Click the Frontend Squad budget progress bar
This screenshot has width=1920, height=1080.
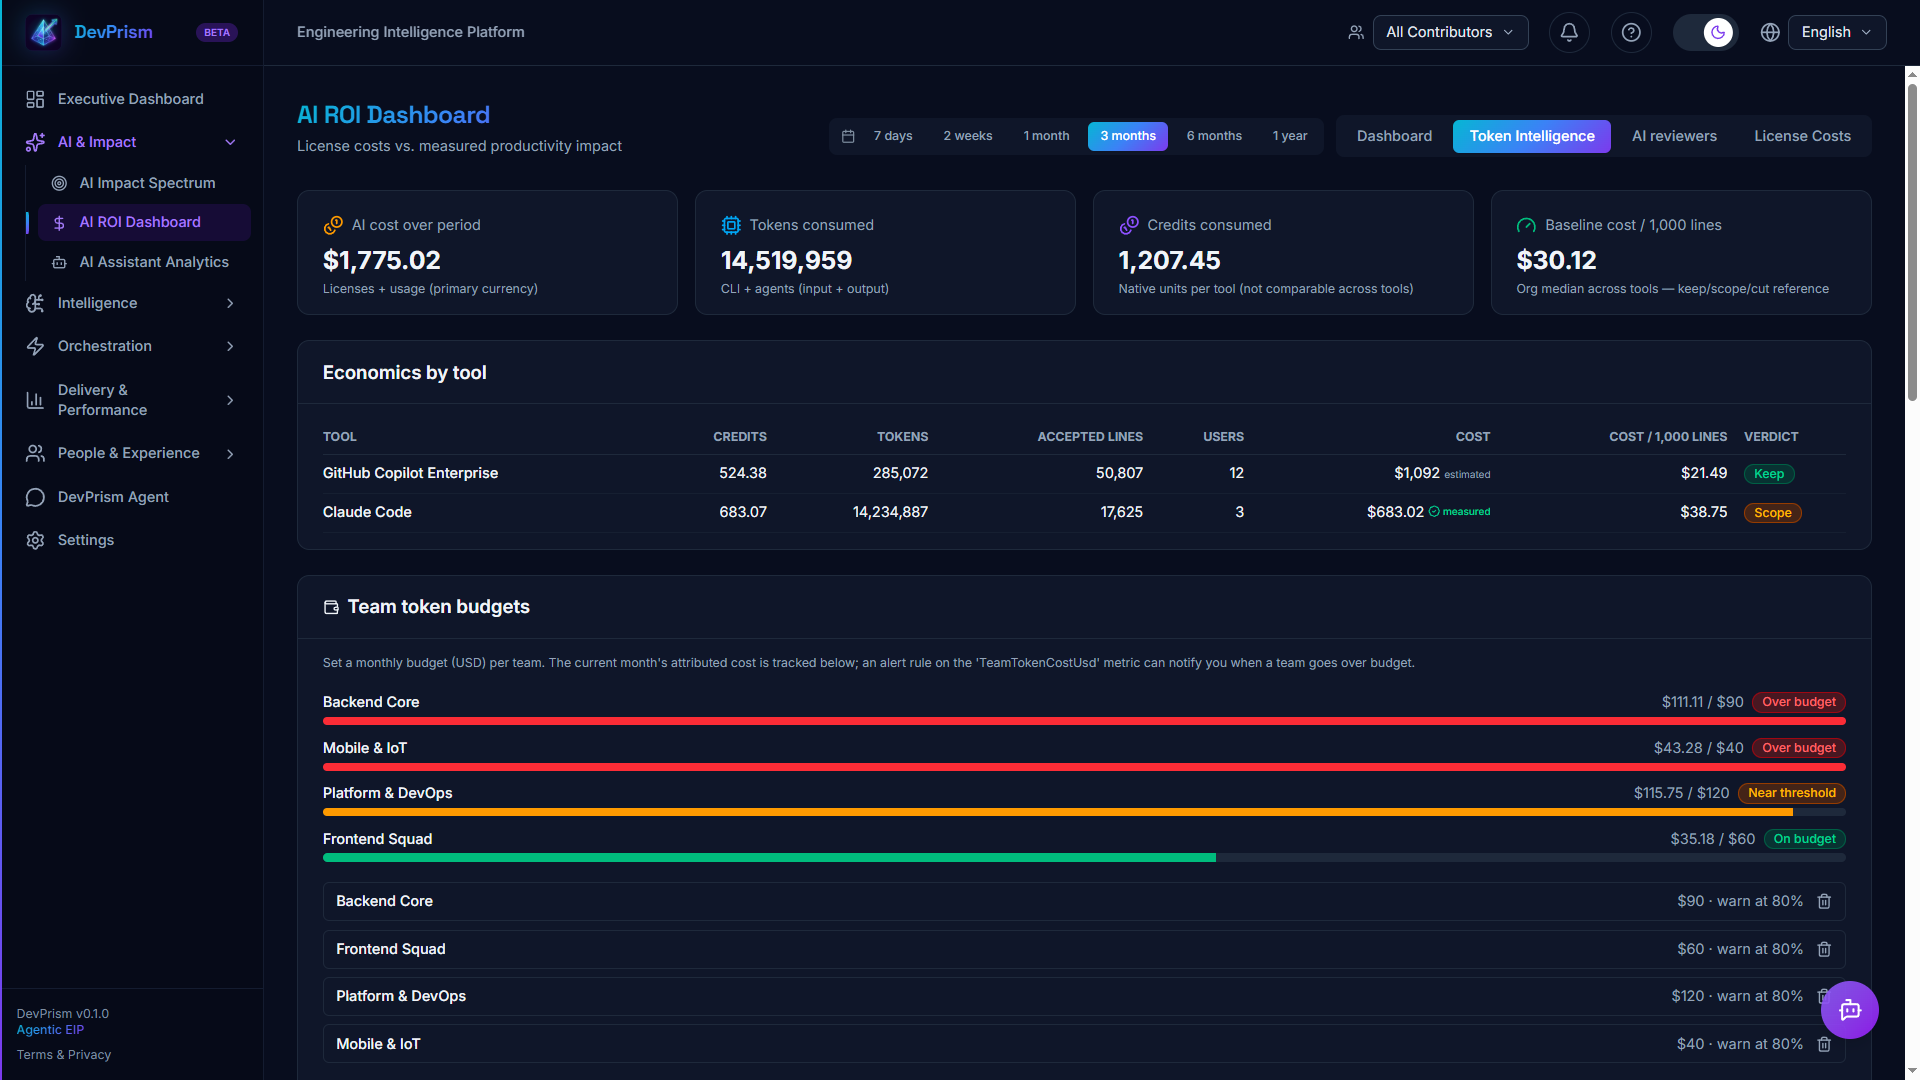[1084, 858]
